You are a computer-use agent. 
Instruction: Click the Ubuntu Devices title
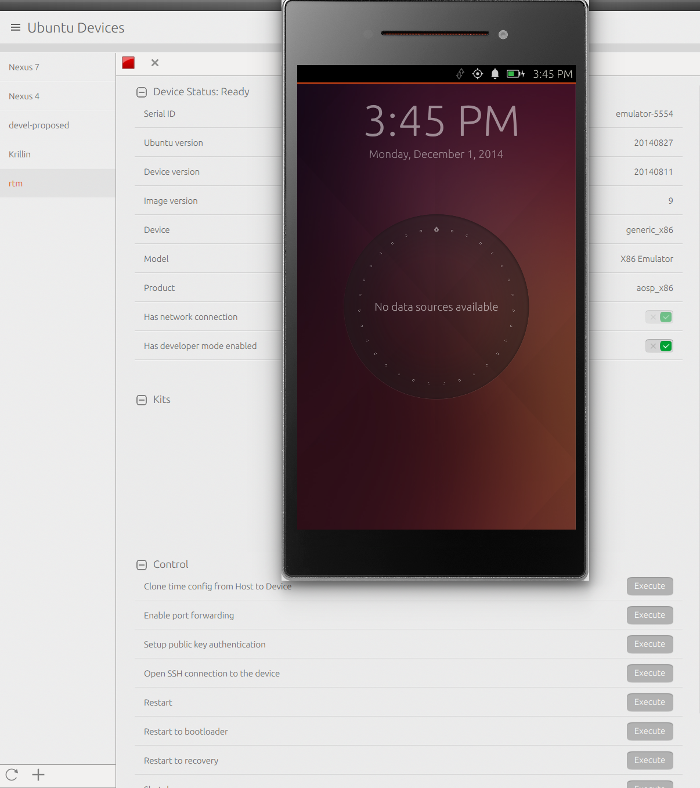click(76, 28)
